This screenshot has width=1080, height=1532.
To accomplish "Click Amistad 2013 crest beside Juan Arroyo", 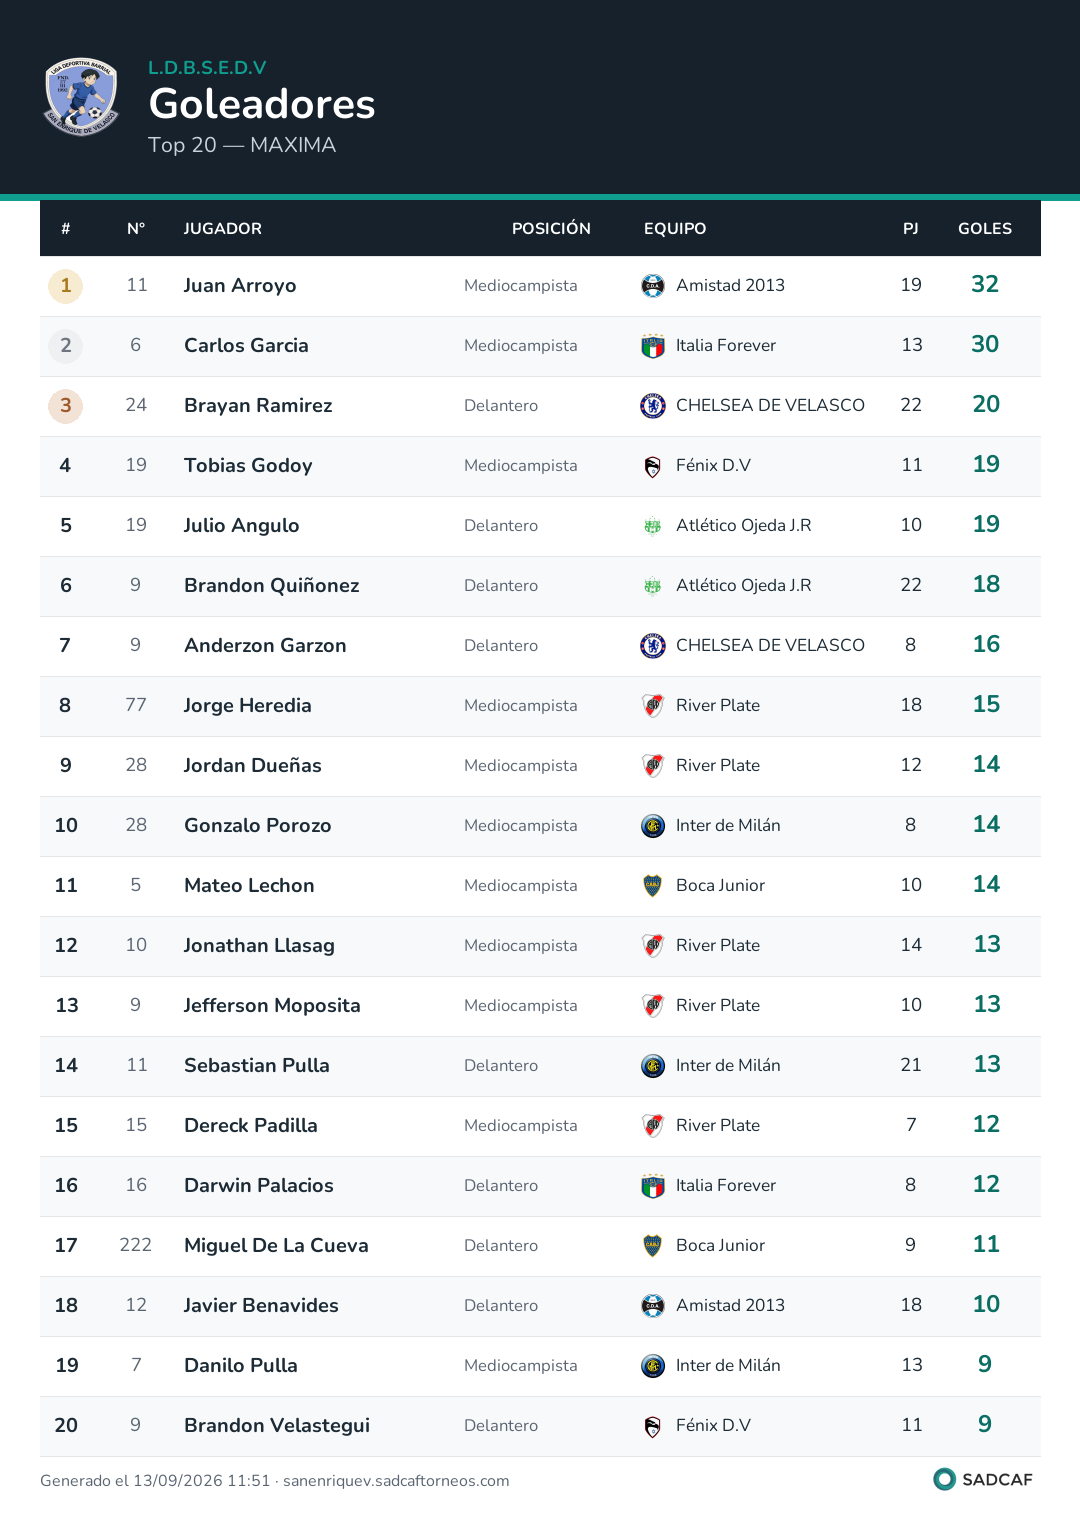I will [x=653, y=286].
